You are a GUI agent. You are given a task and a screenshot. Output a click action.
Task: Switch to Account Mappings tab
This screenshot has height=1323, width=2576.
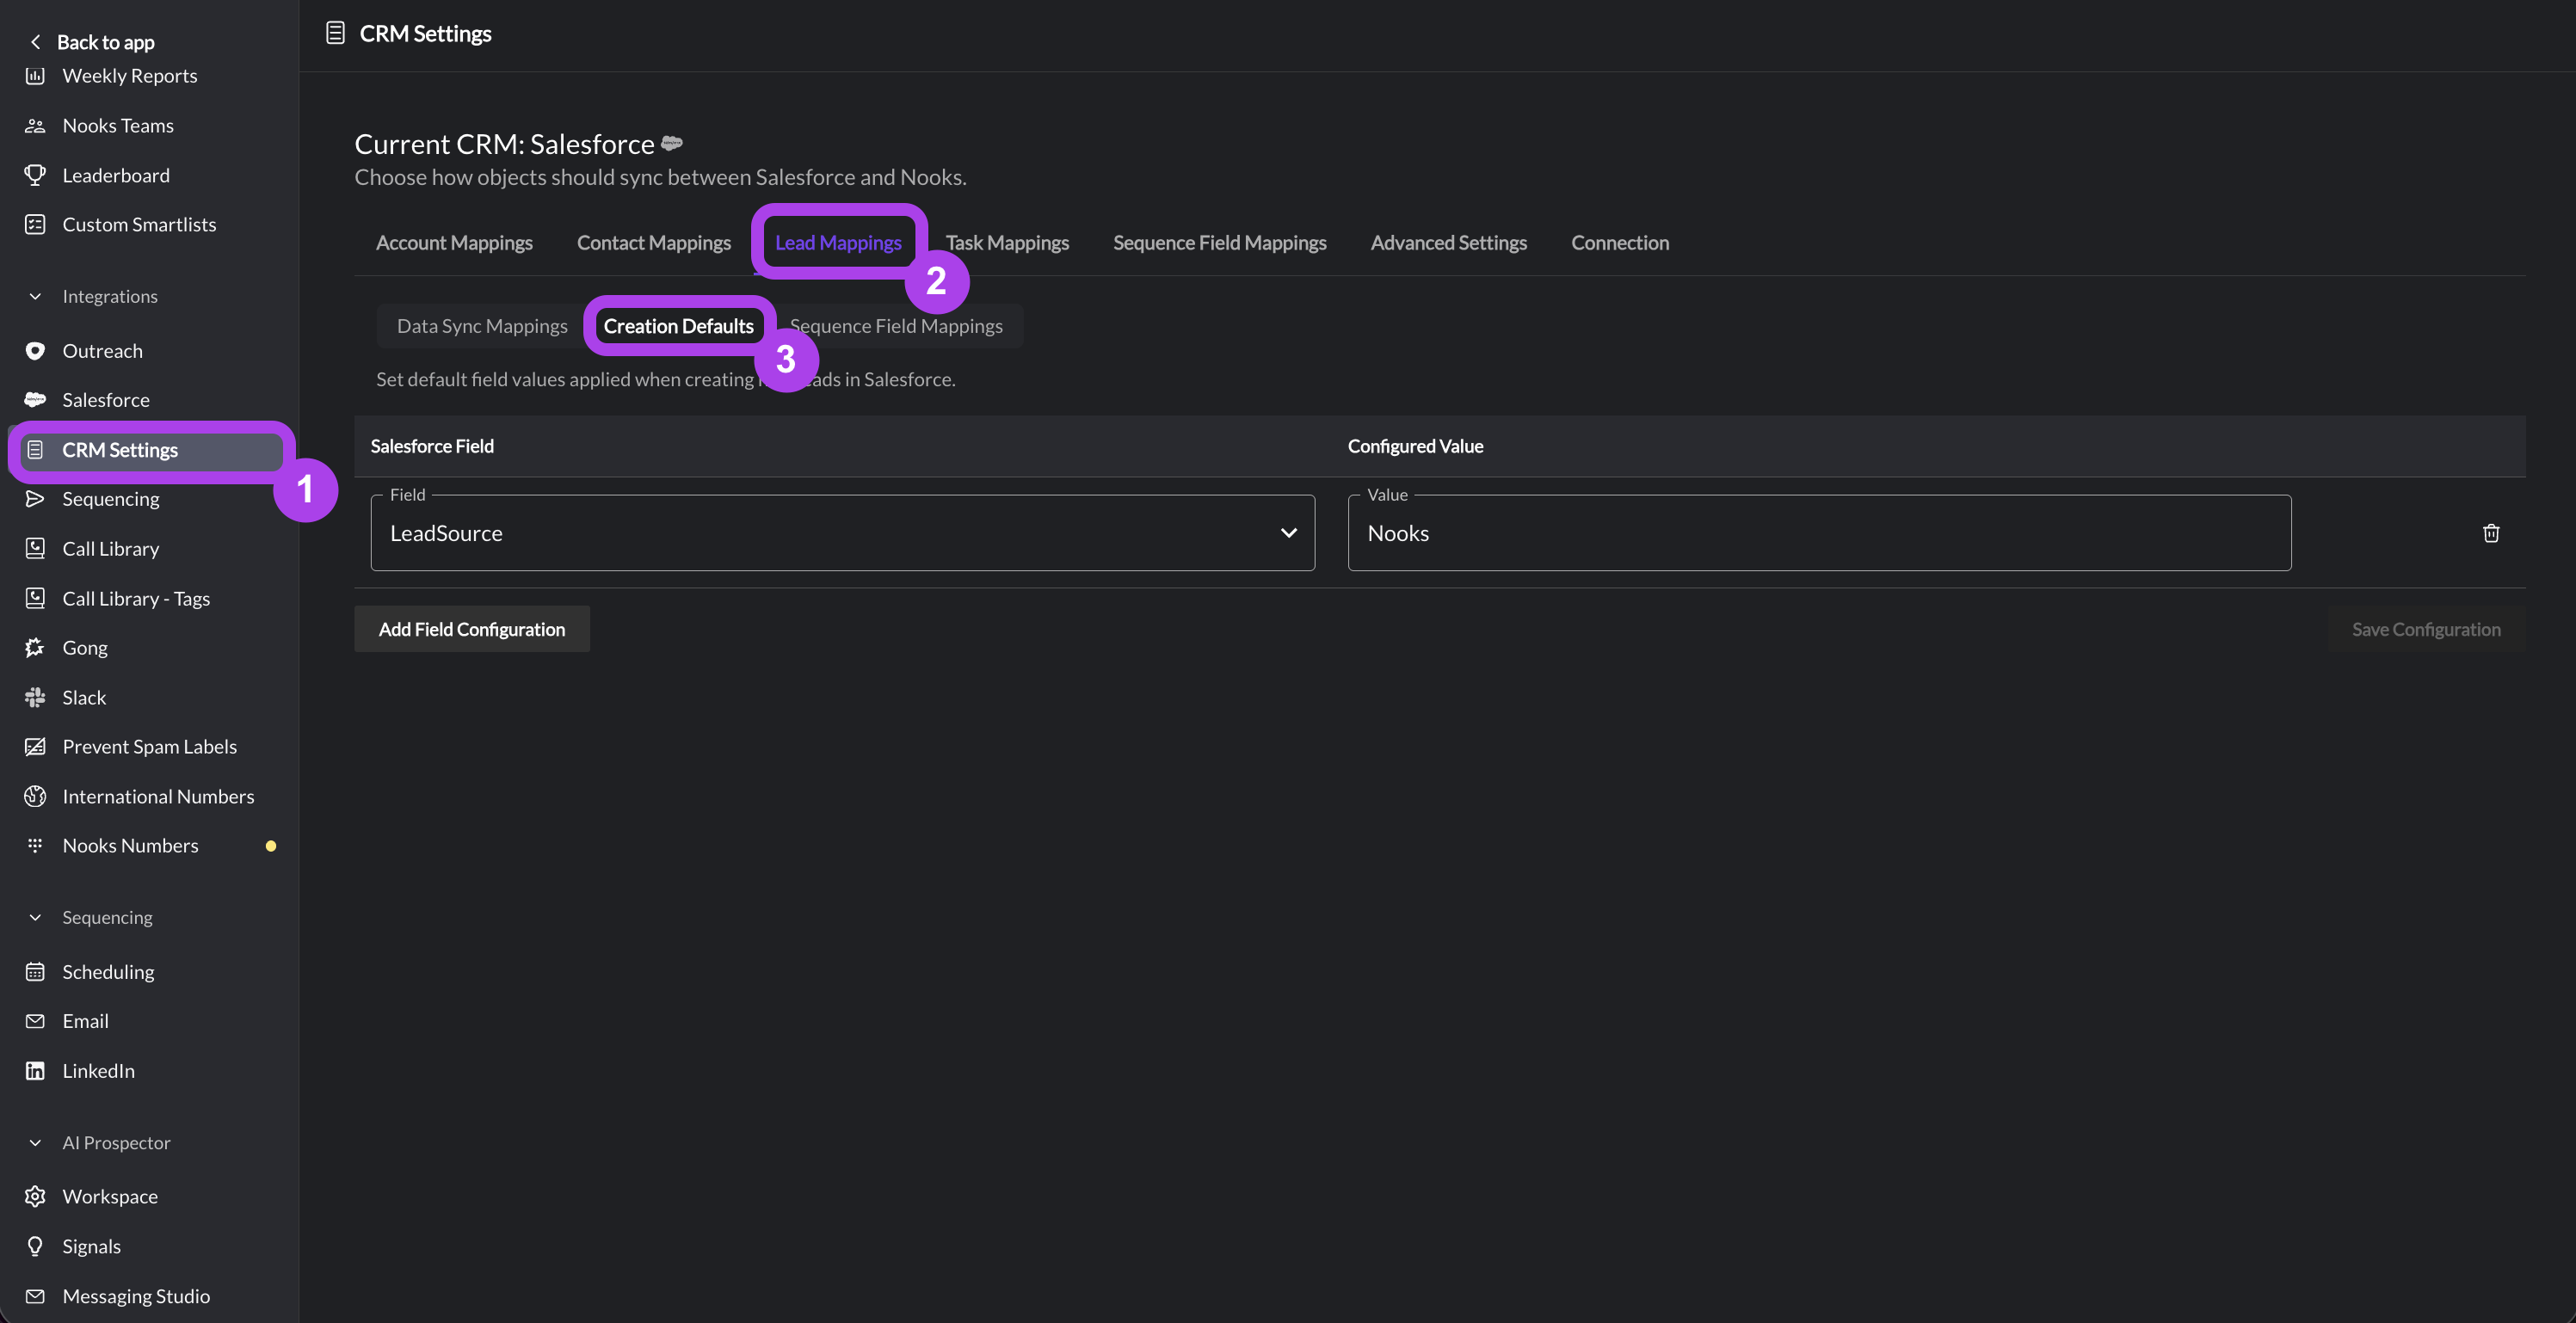click(454, 243)
